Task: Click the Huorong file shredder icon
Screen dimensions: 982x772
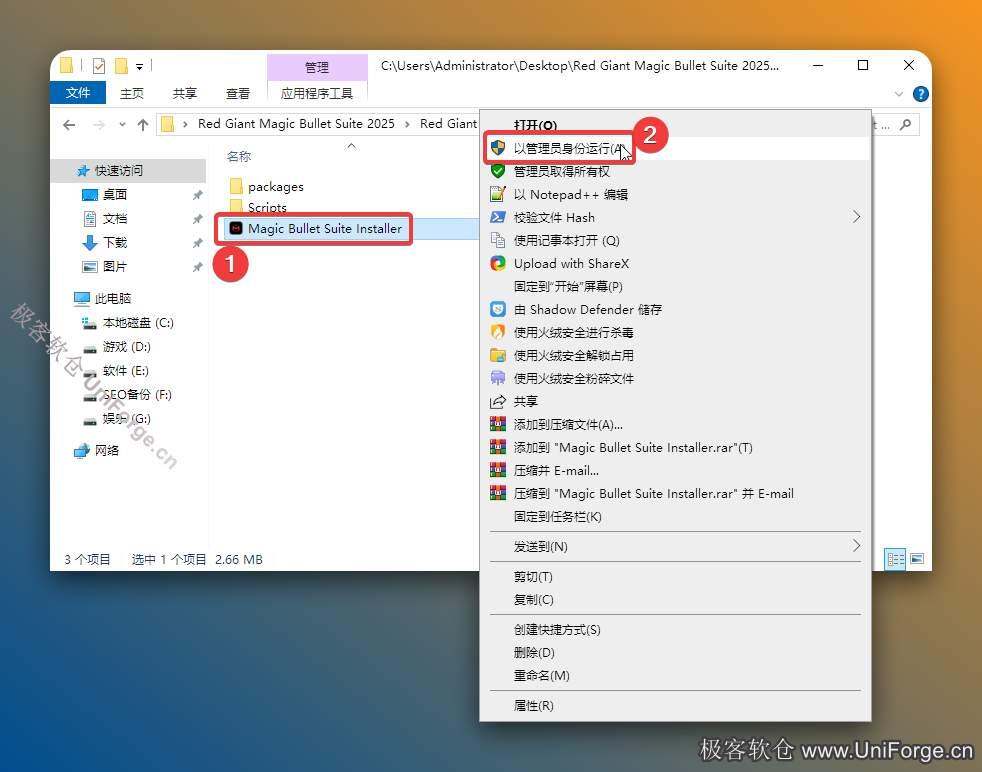Action: coord(498,378)
